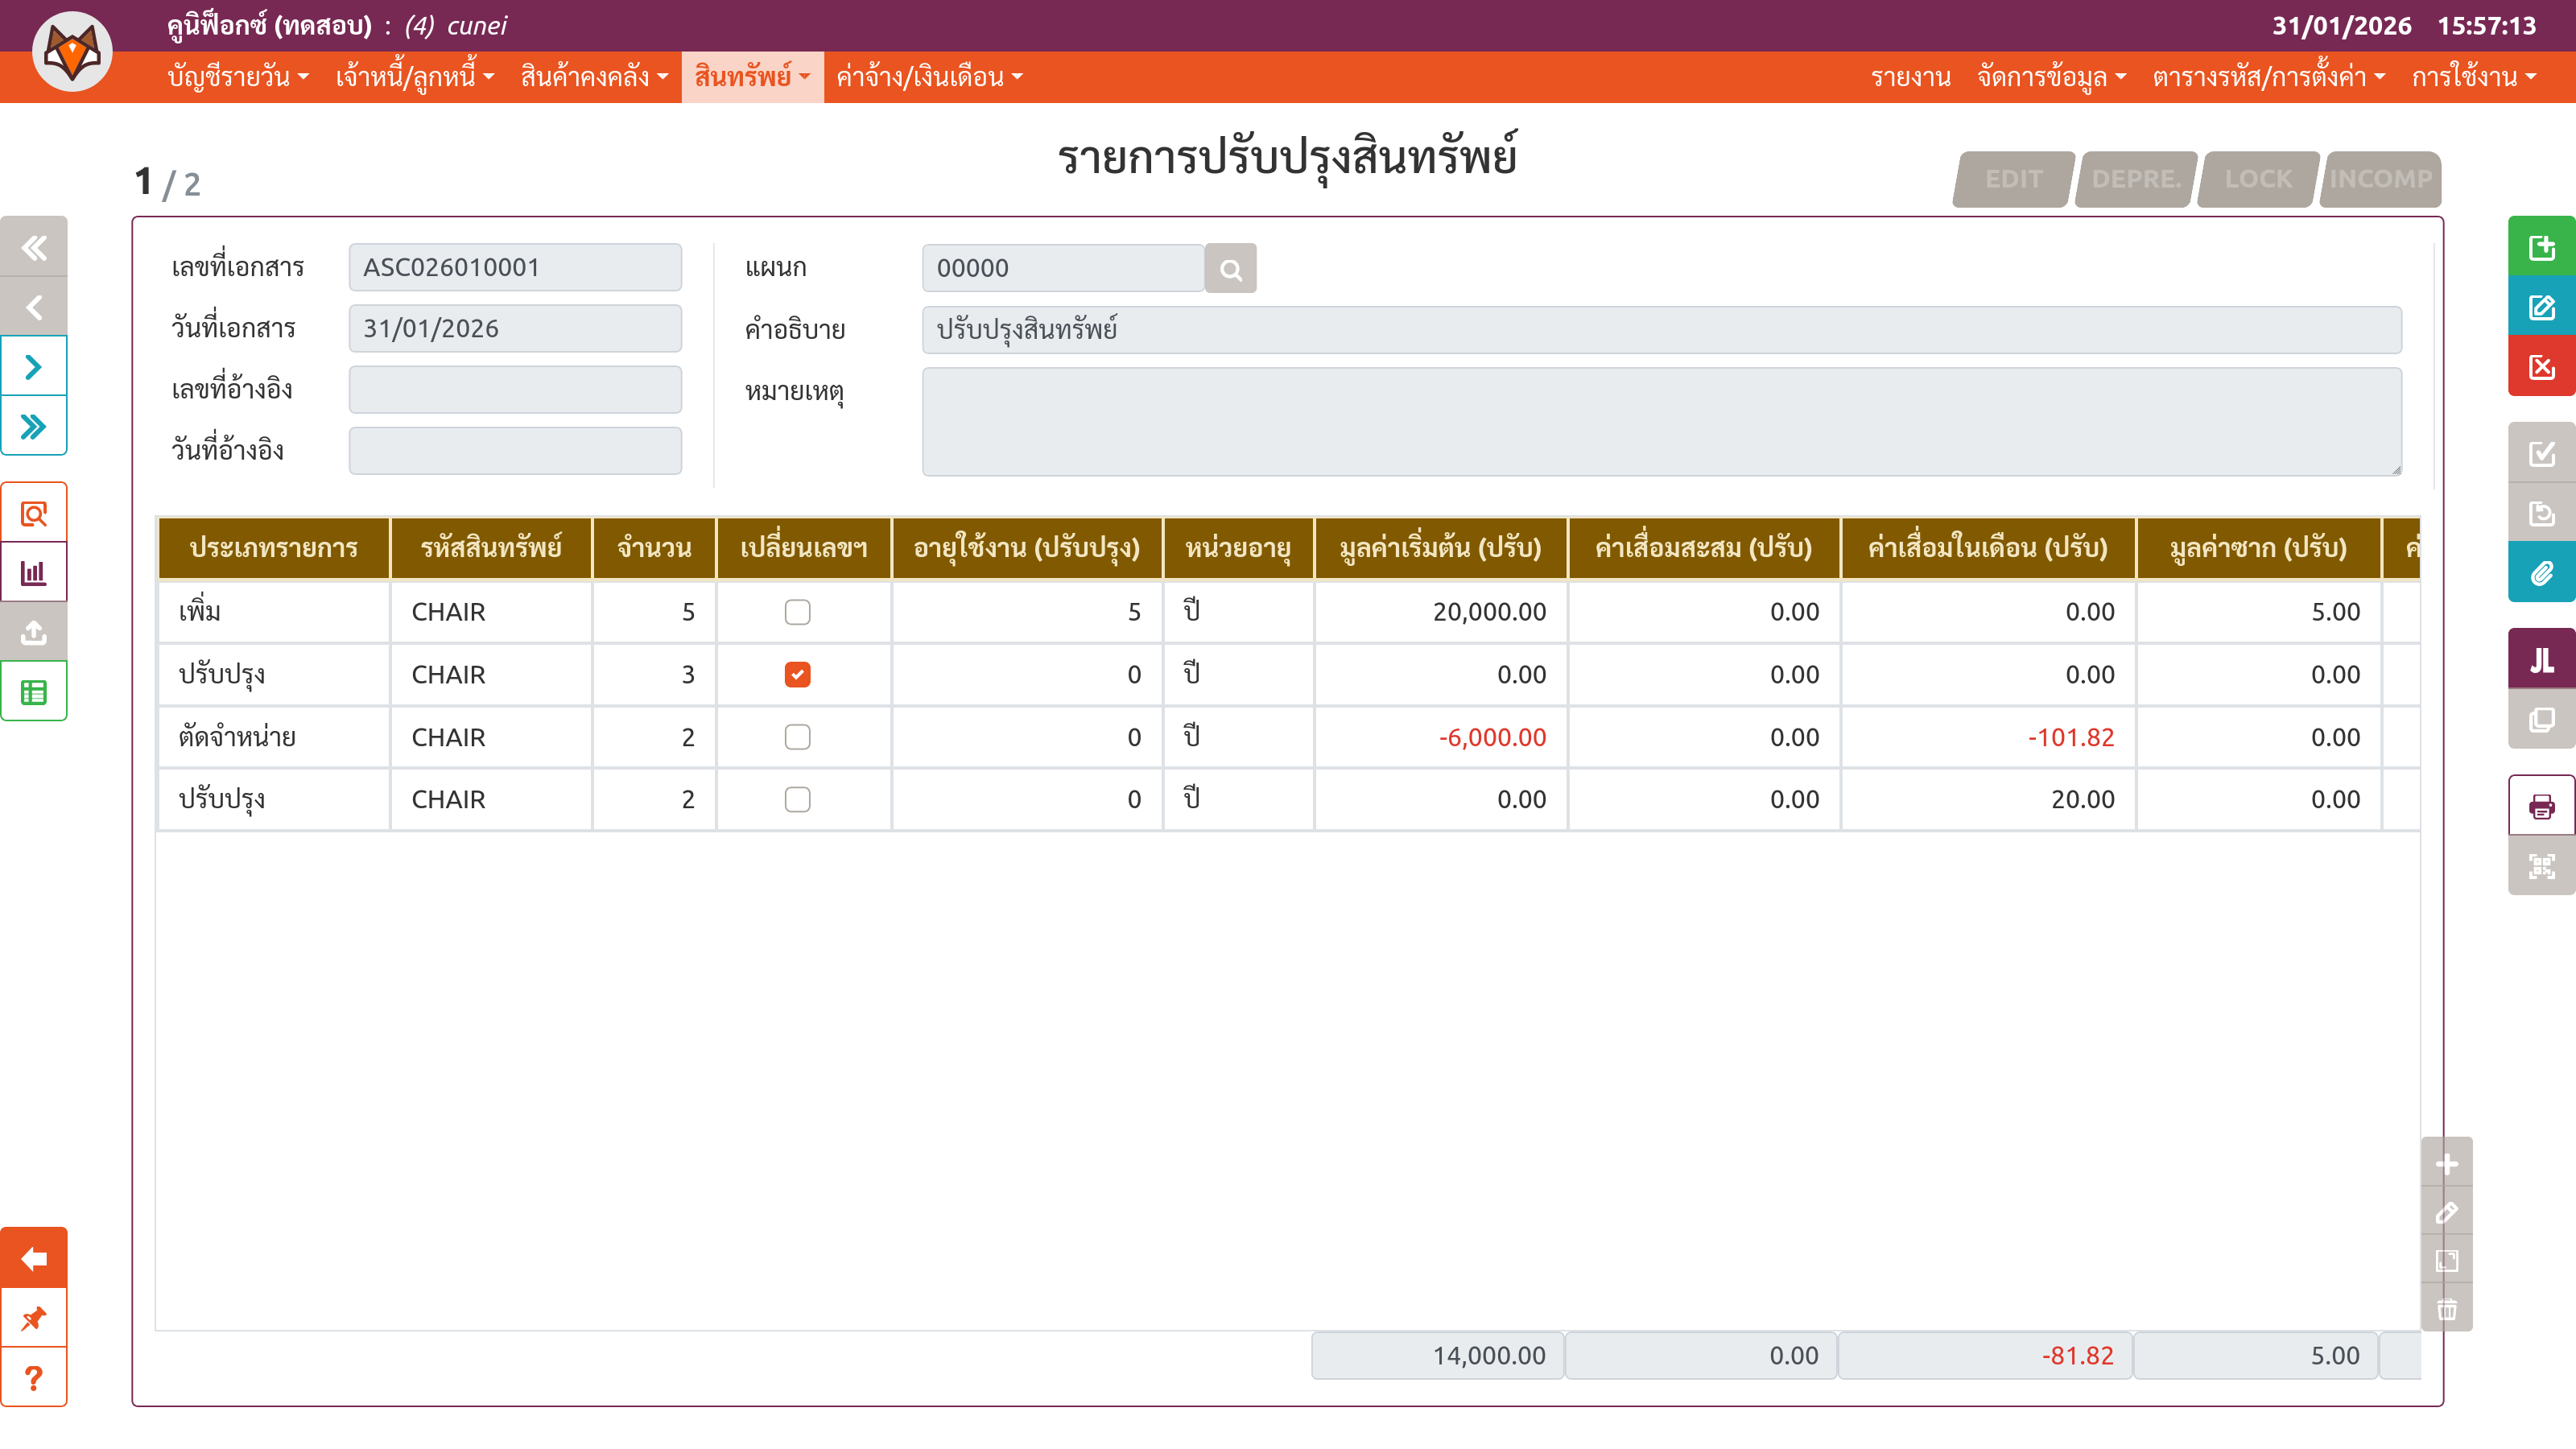
Task: Click the search button next to แผนก field
Action: click(x=1230, y=269)
